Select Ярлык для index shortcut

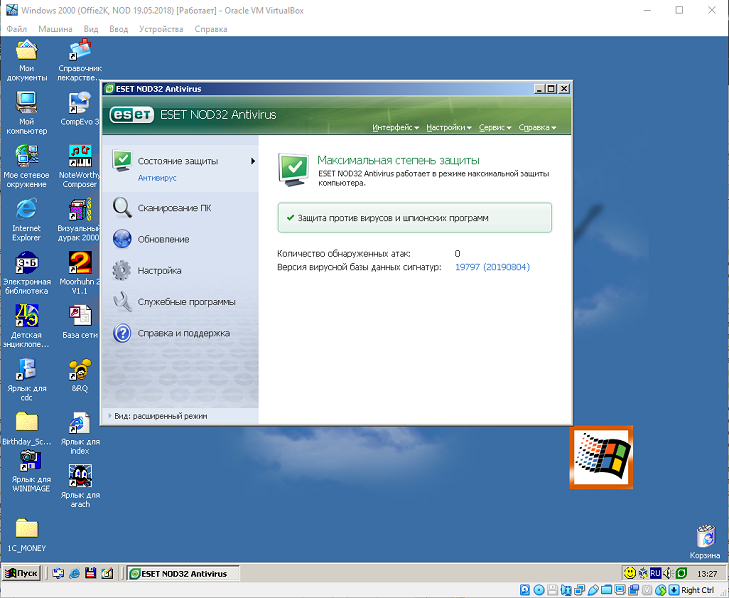pyautogui.click(x=80, y=433)
